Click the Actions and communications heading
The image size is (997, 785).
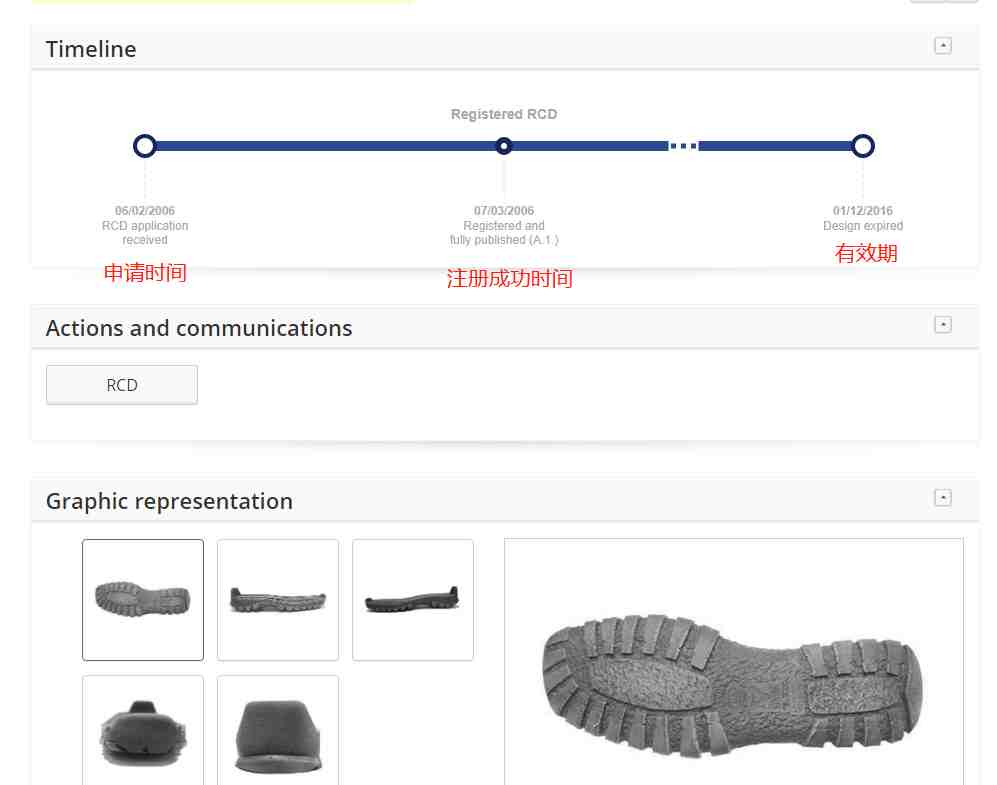(199, 328)
